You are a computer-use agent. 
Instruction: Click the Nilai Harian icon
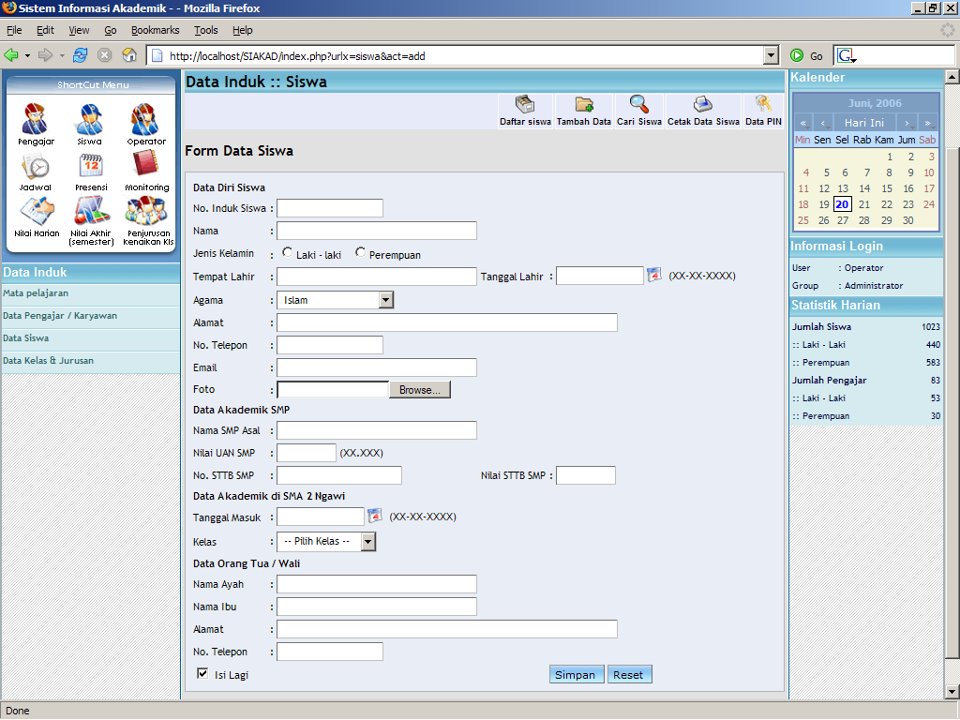pyautogui.click(x=37, y=212)
